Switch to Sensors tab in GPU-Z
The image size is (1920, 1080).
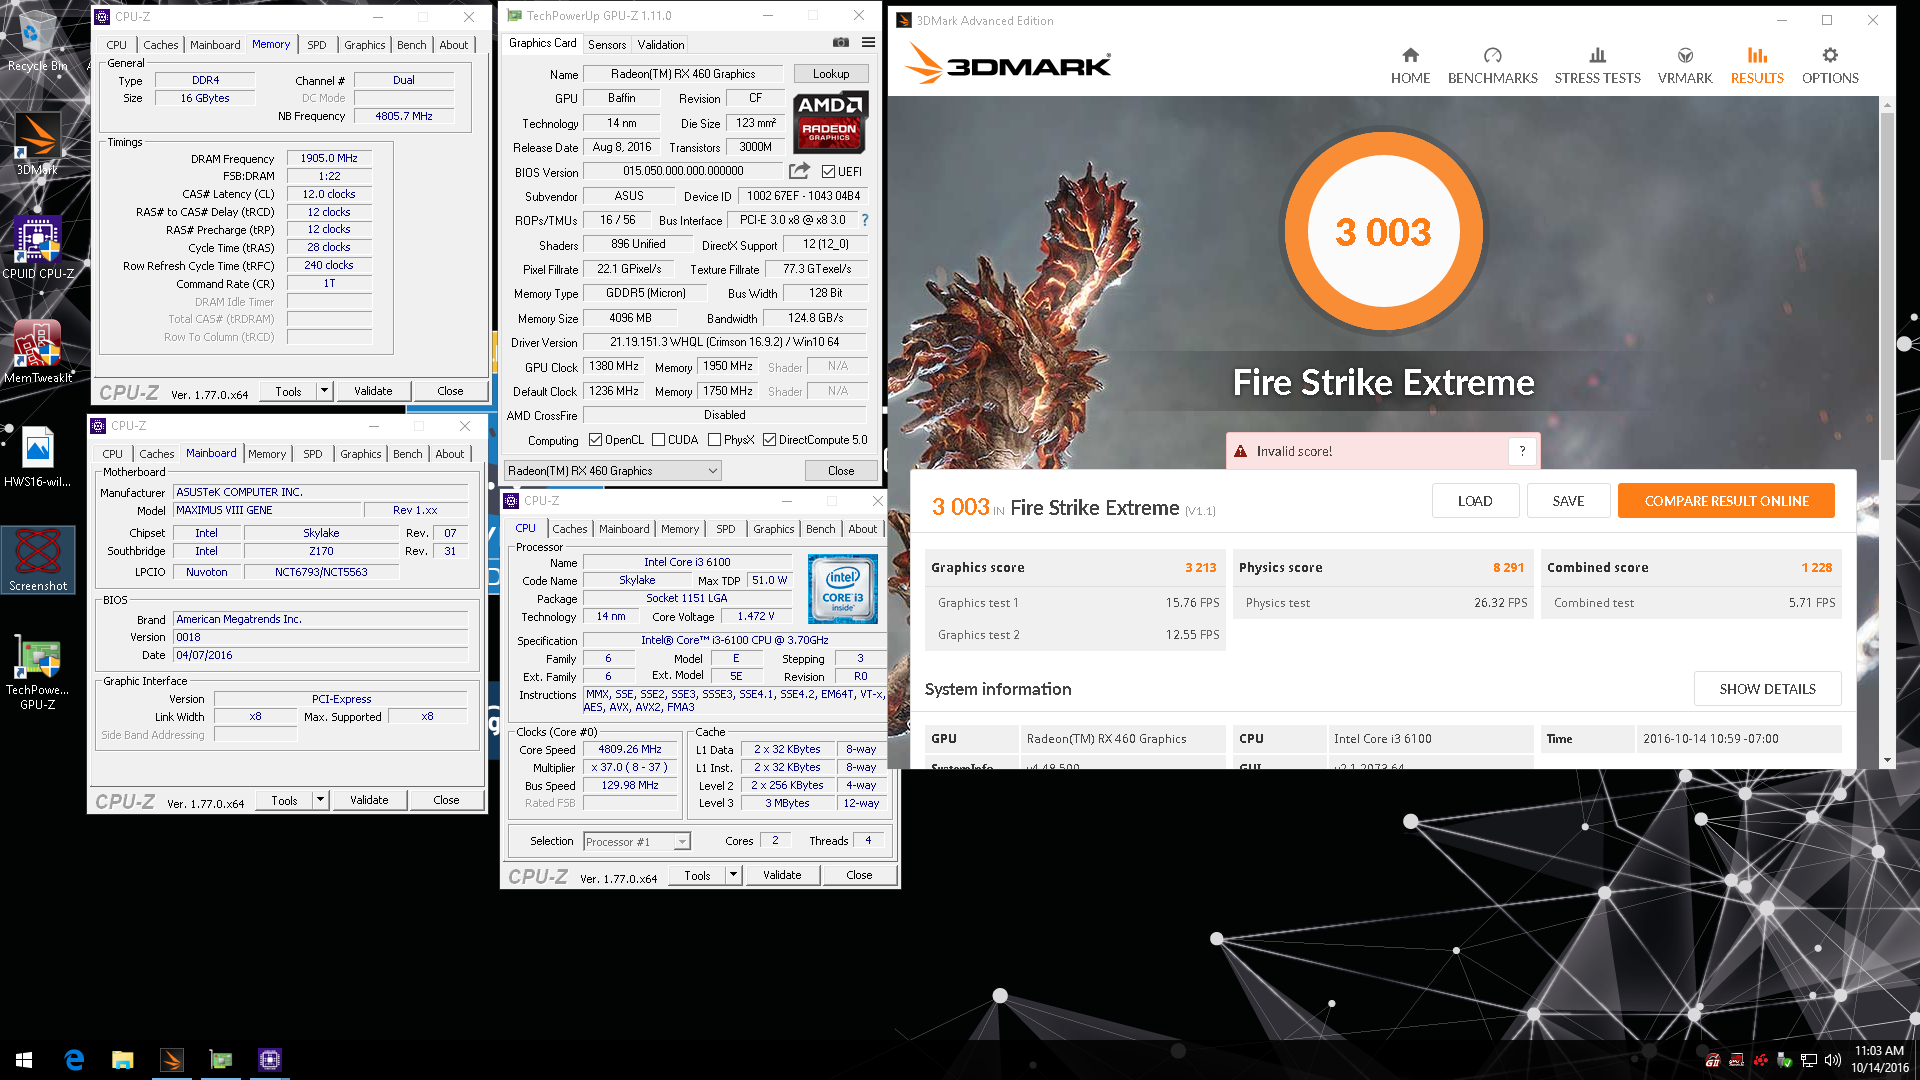pyautogui.click(x=607, y=44)
